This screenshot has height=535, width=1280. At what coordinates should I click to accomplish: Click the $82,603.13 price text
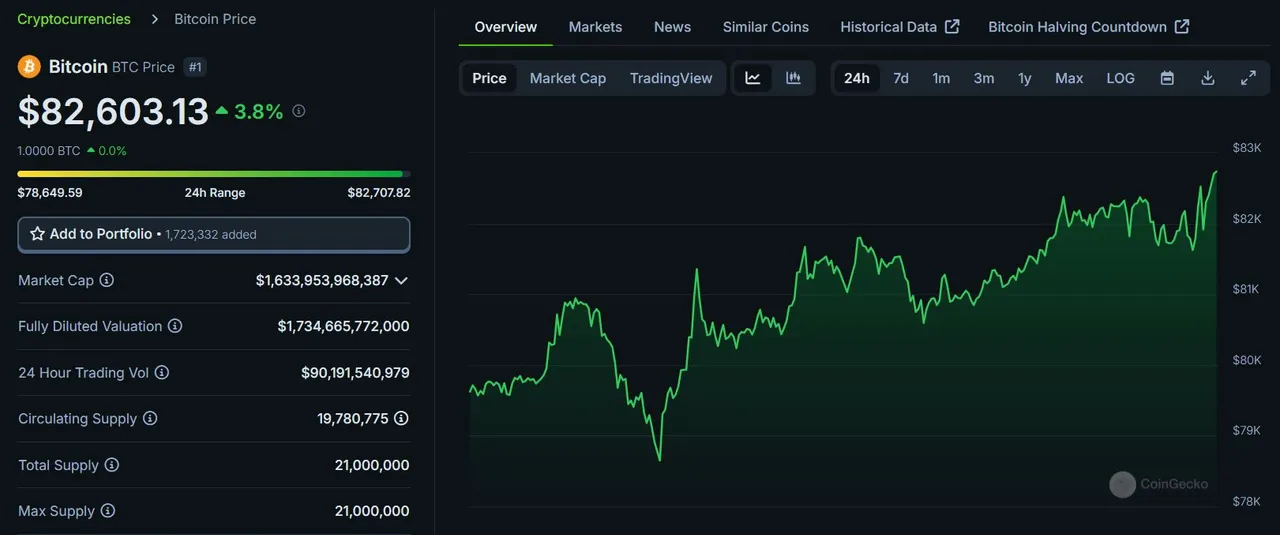click(x=113, y=112)
